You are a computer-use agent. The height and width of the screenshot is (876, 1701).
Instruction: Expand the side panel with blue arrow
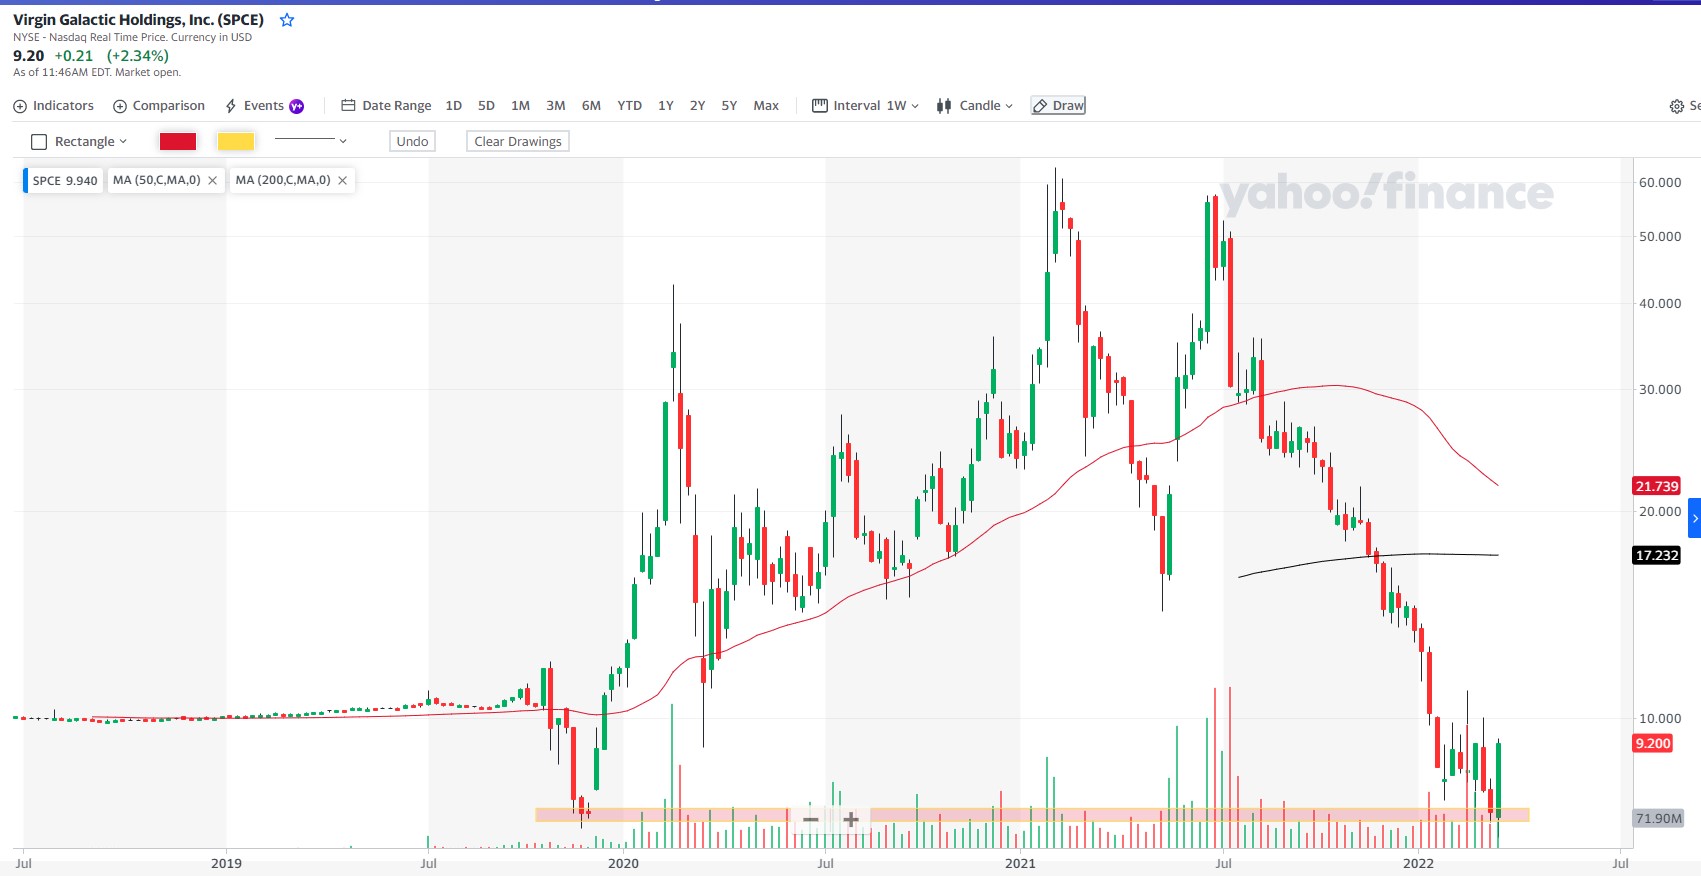pos(1694,518)
